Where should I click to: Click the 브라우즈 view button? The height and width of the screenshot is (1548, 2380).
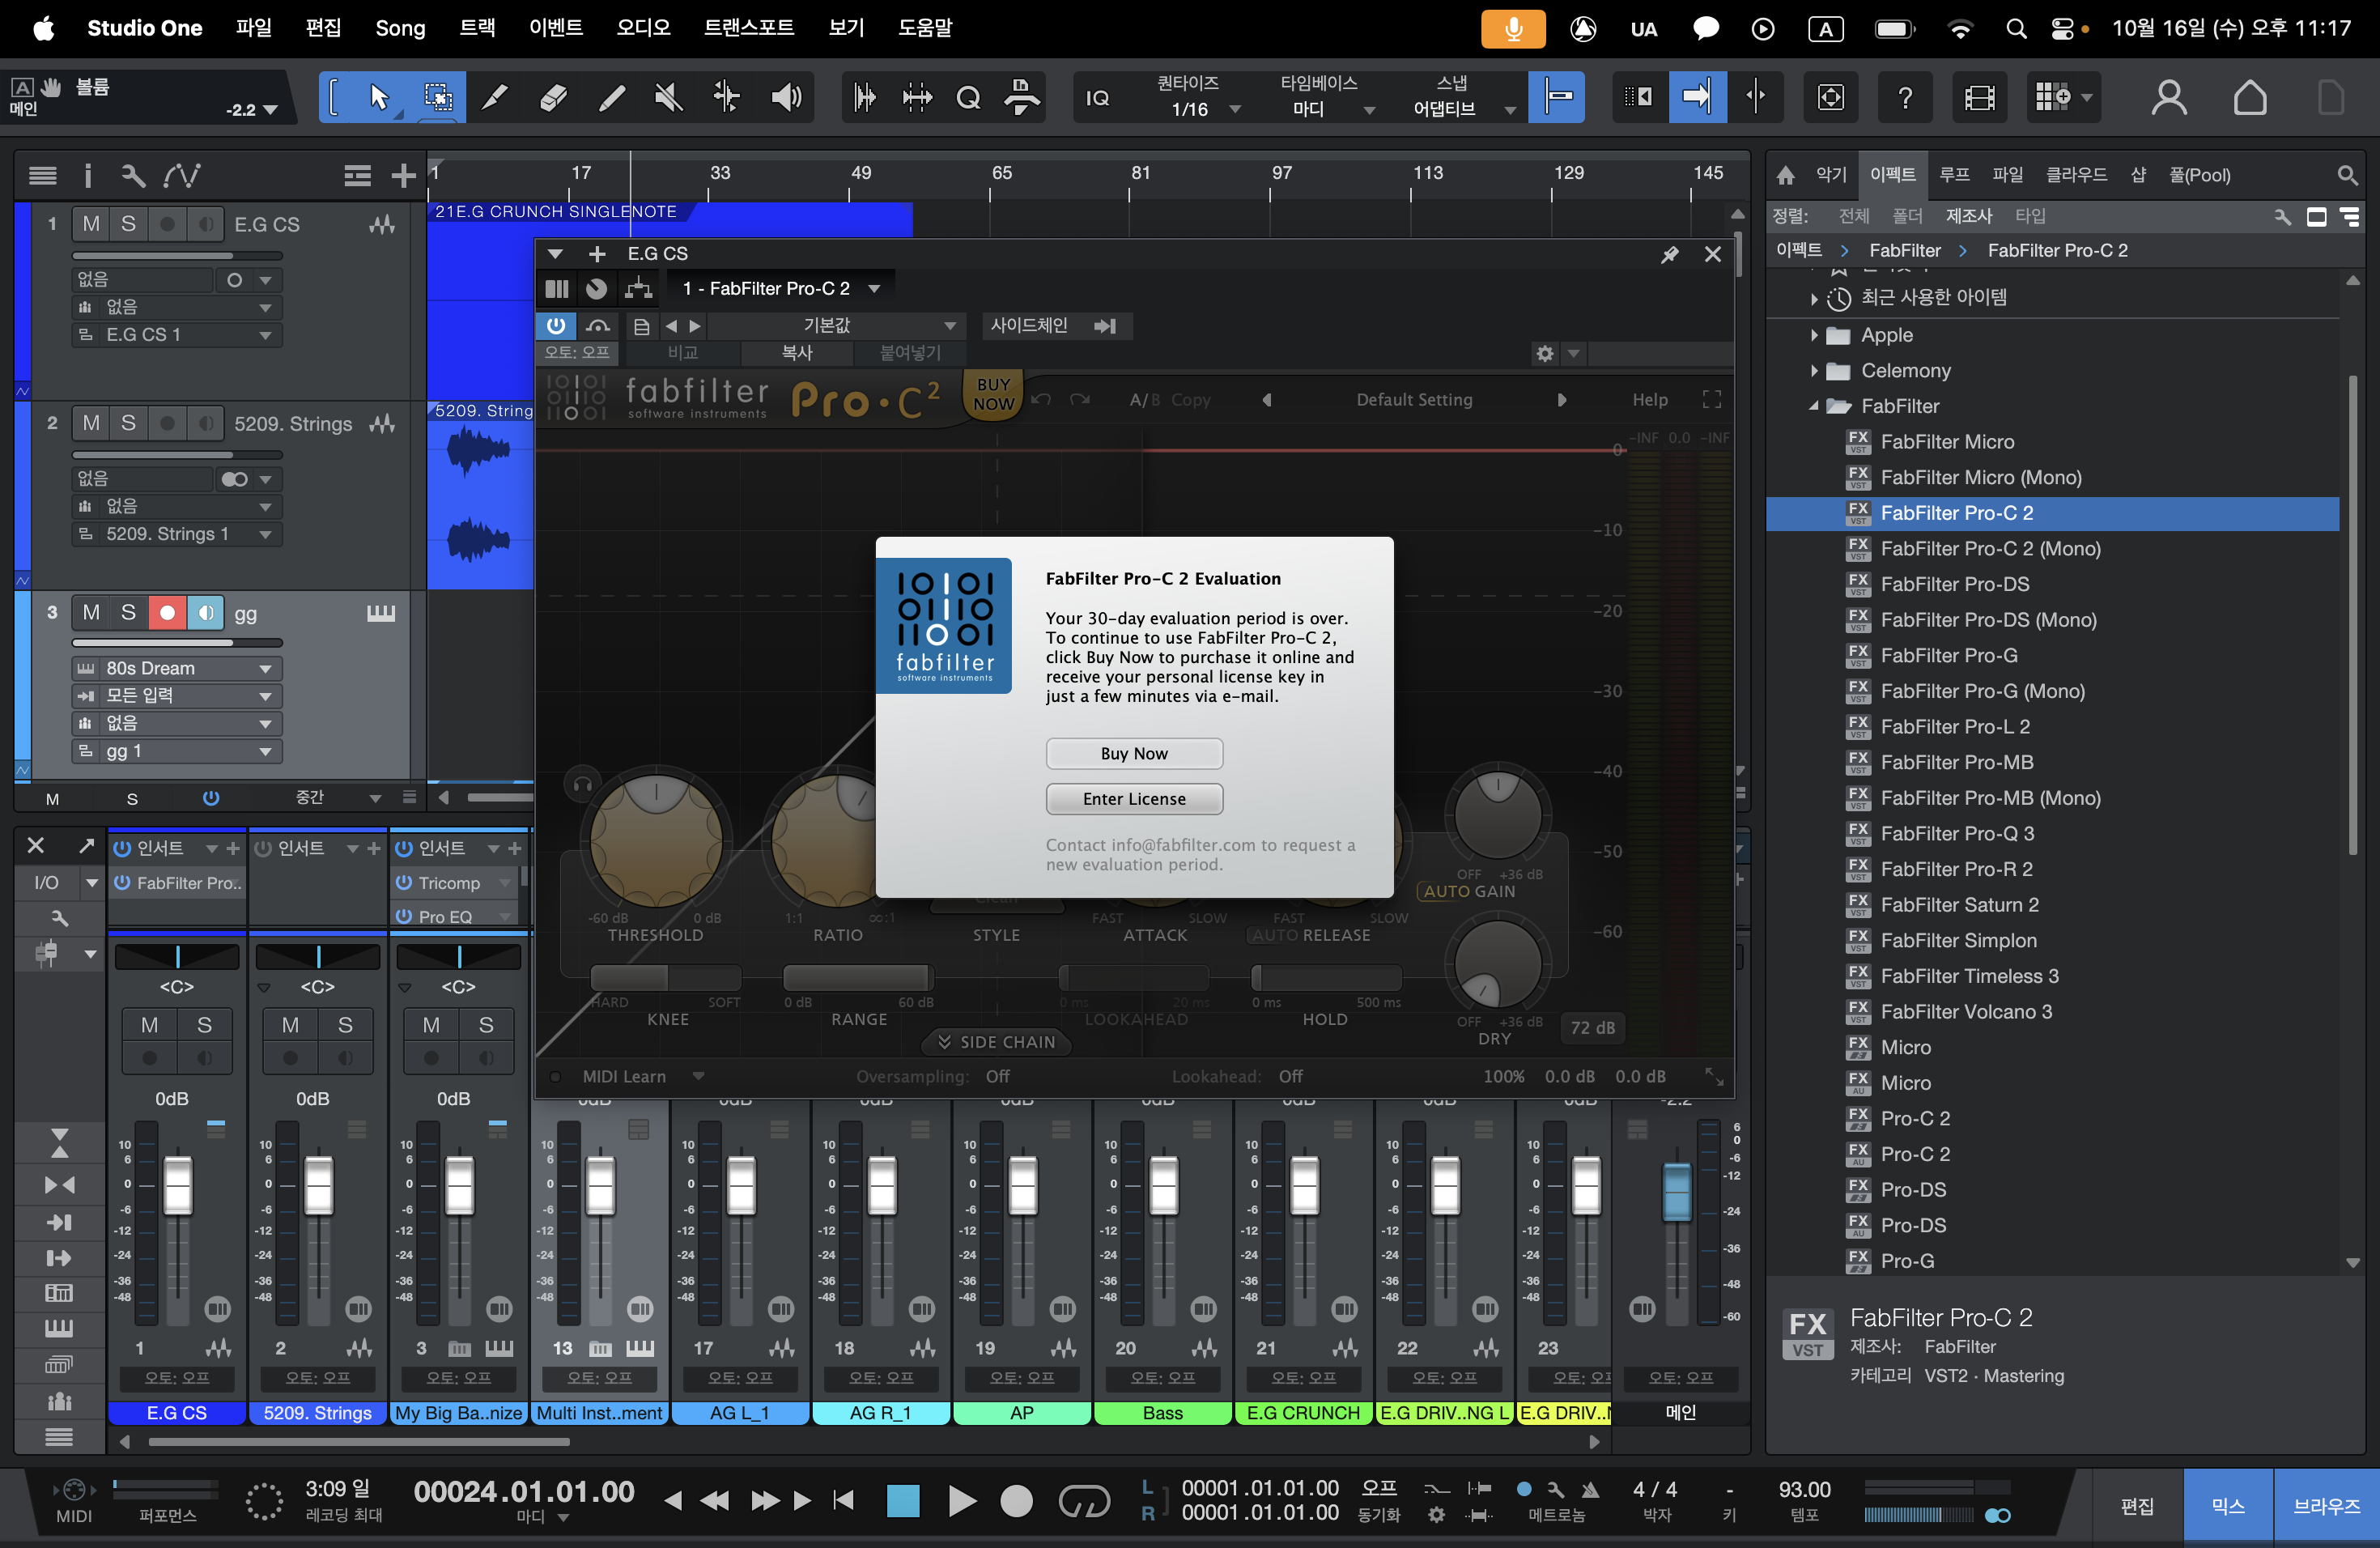(x=2326, y=1505)
